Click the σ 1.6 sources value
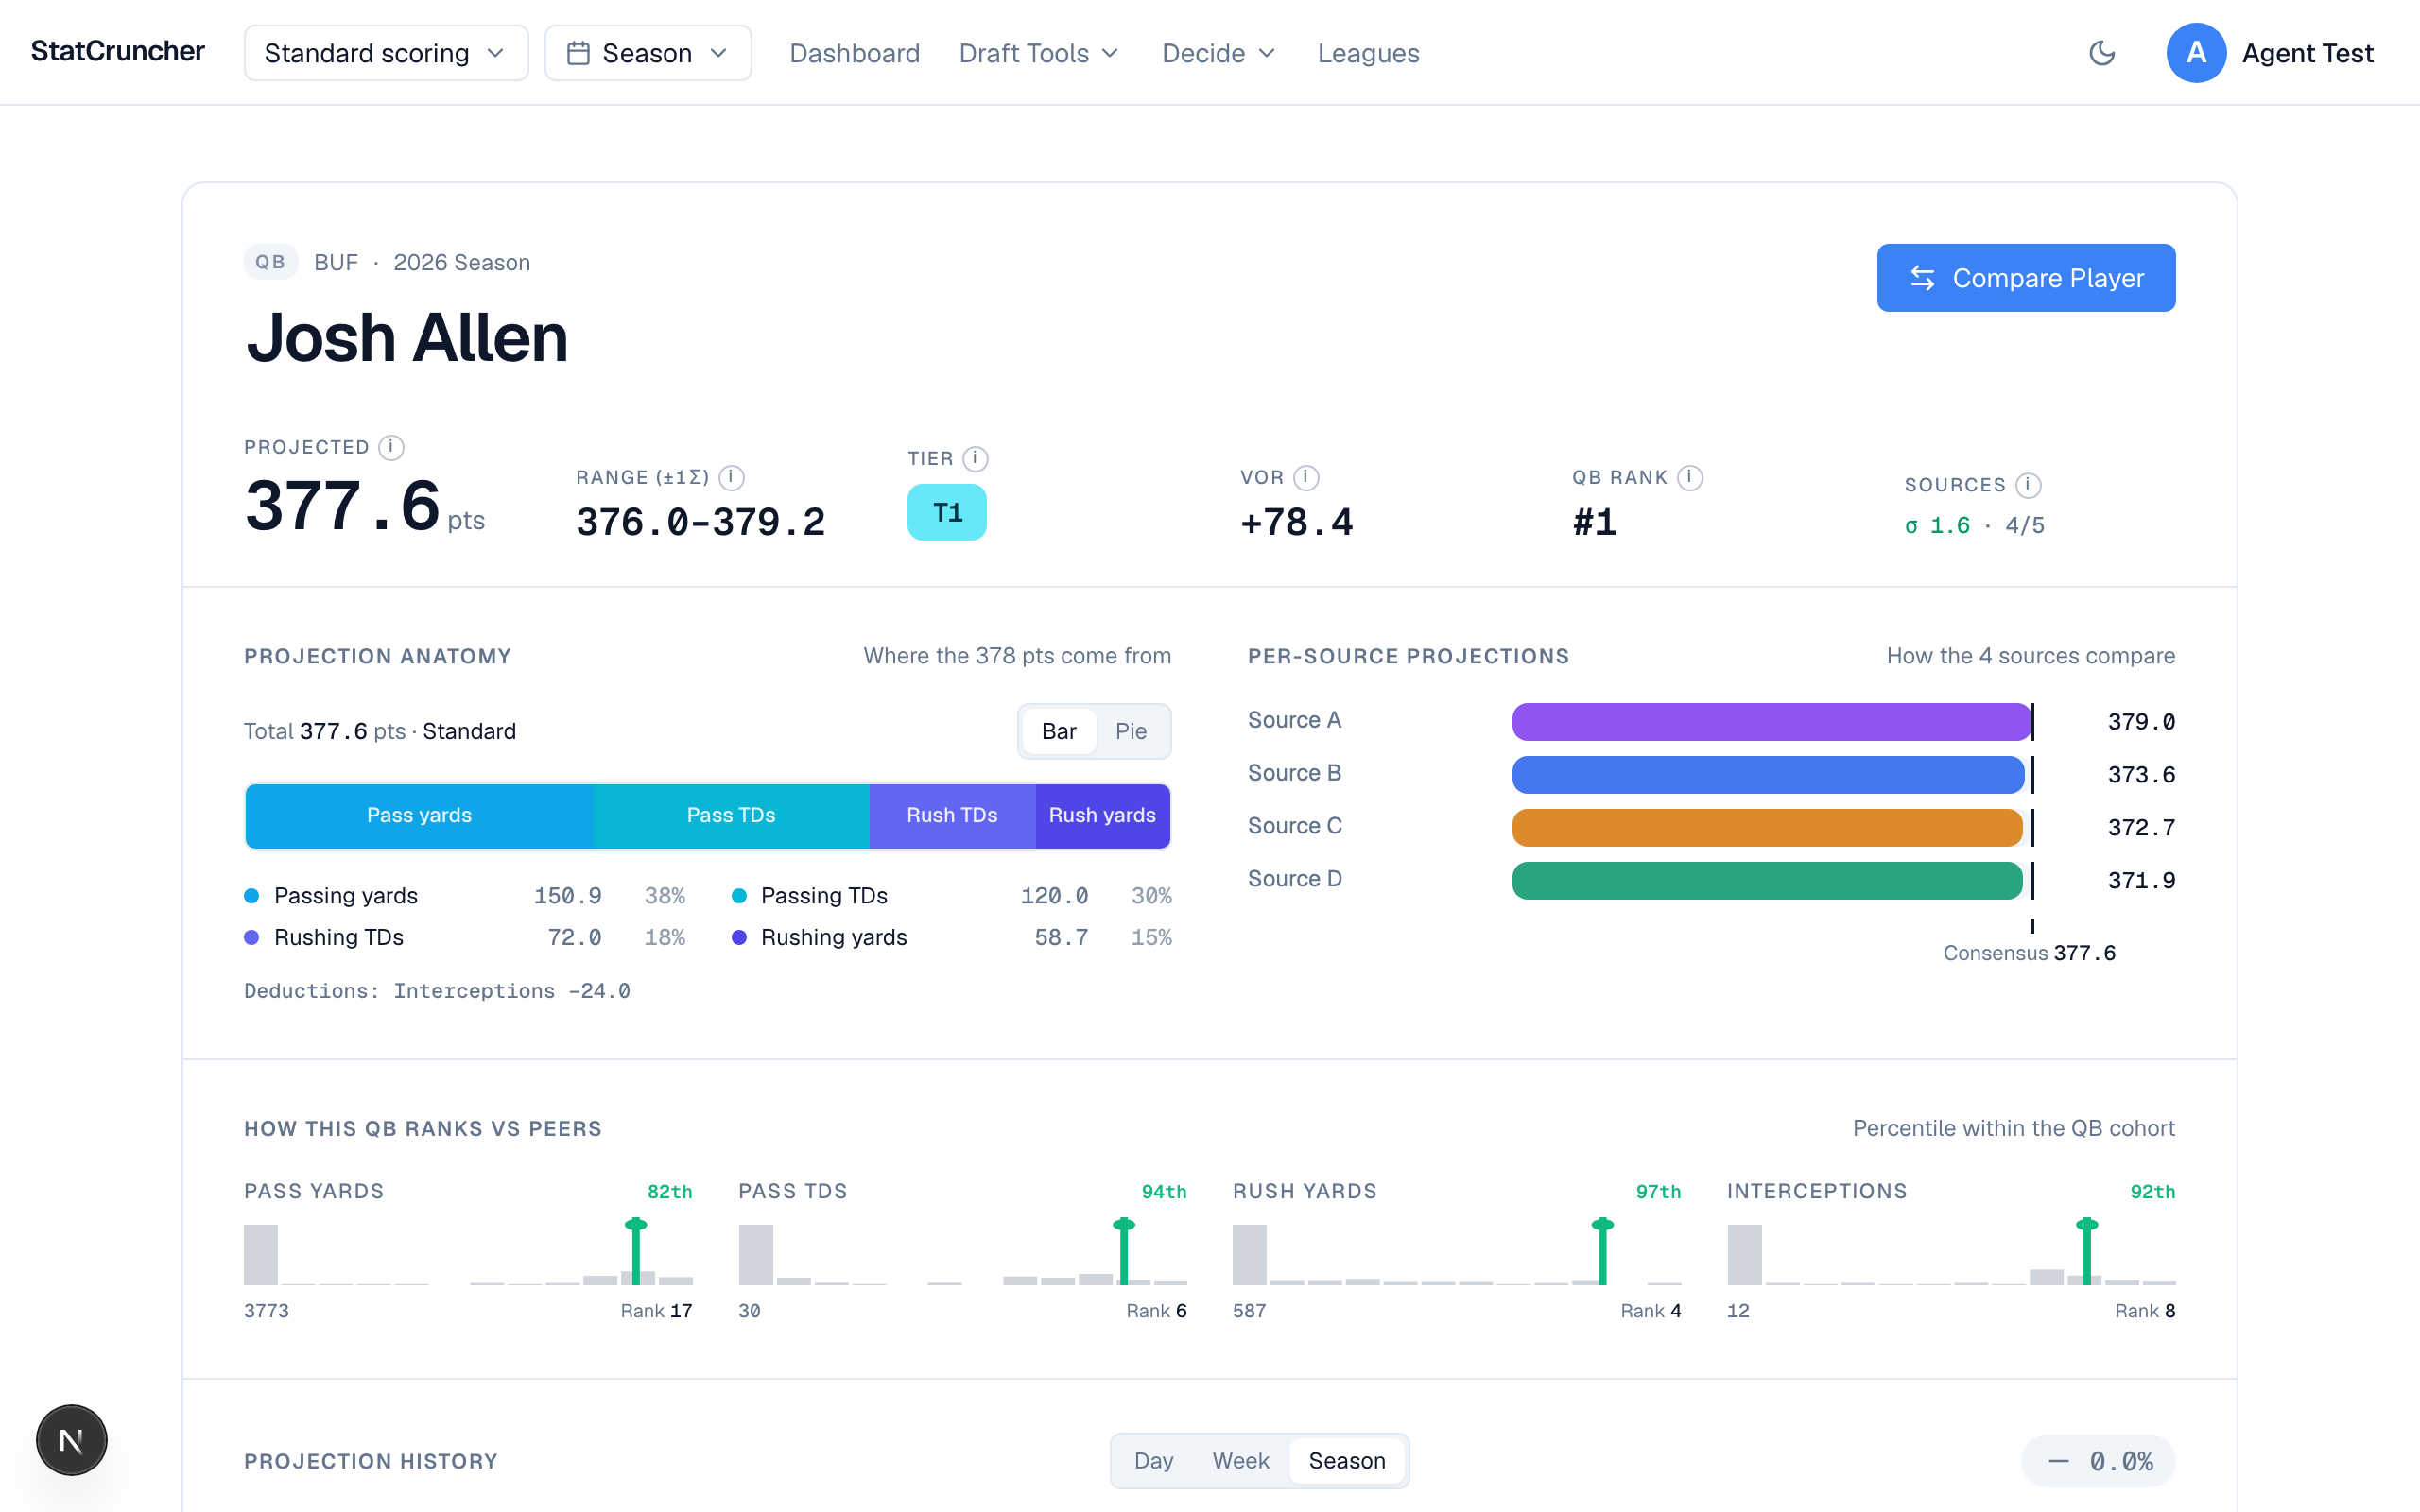This screenshot has width=2420, height=1512. click(x=1937, y=526)
